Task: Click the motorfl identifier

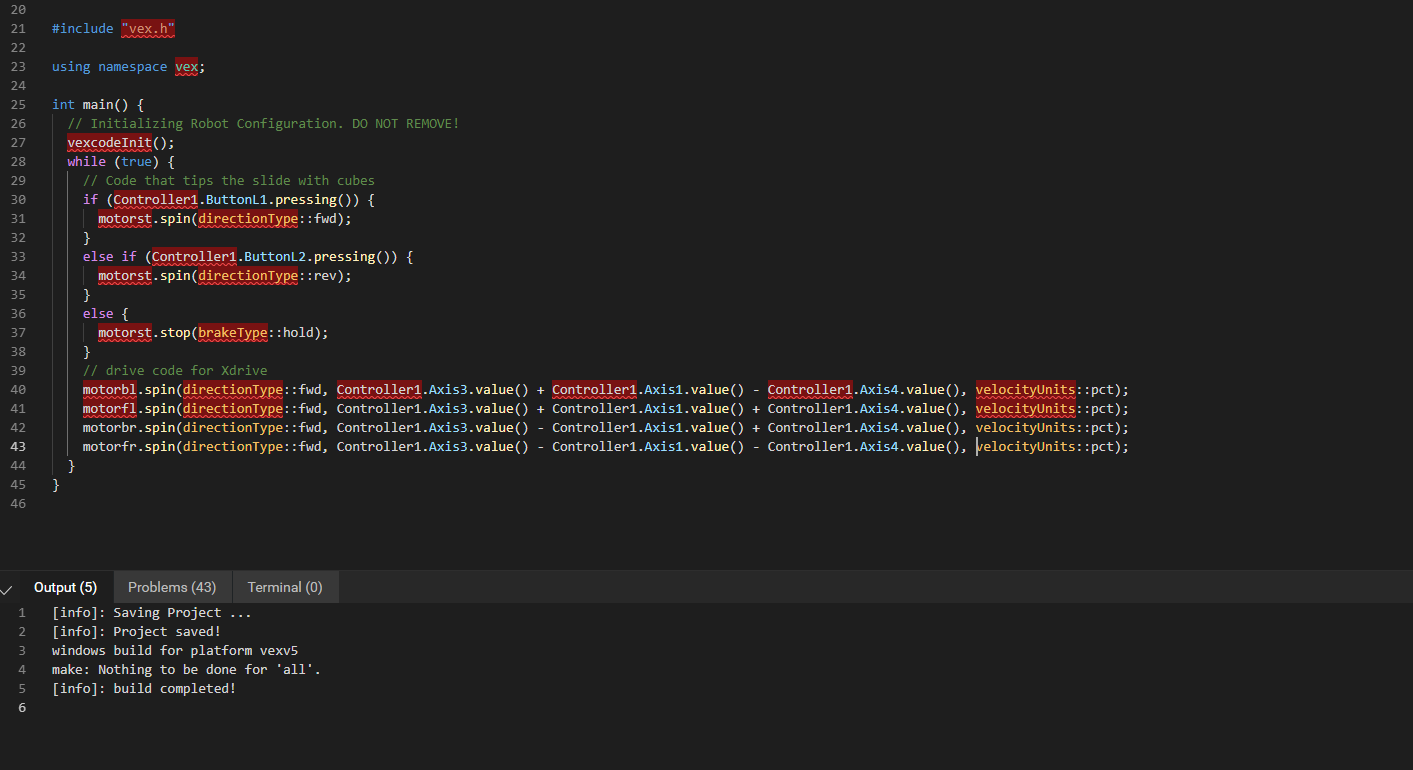Action: click(x=110, y=409)
